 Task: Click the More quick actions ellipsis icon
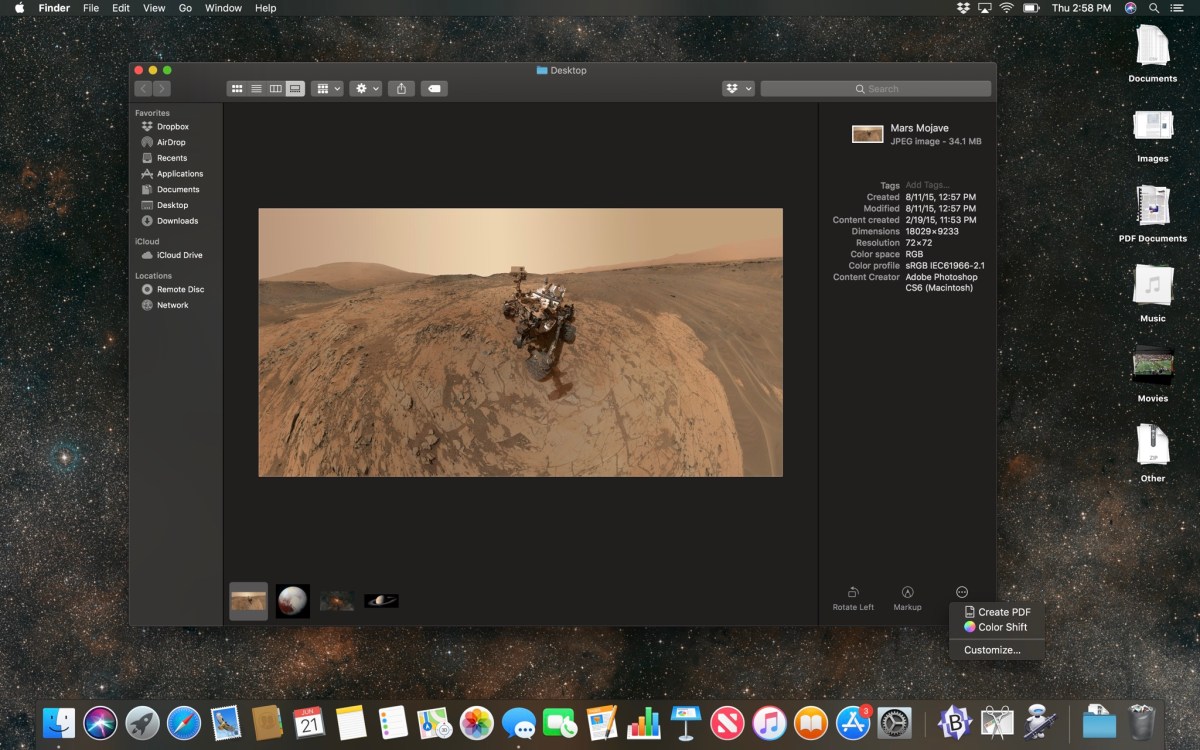(x=962, y=592)
